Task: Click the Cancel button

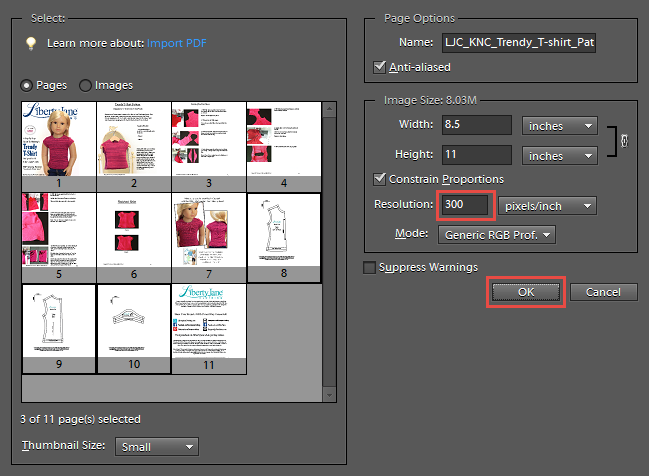Action: (x=603, y=292)
